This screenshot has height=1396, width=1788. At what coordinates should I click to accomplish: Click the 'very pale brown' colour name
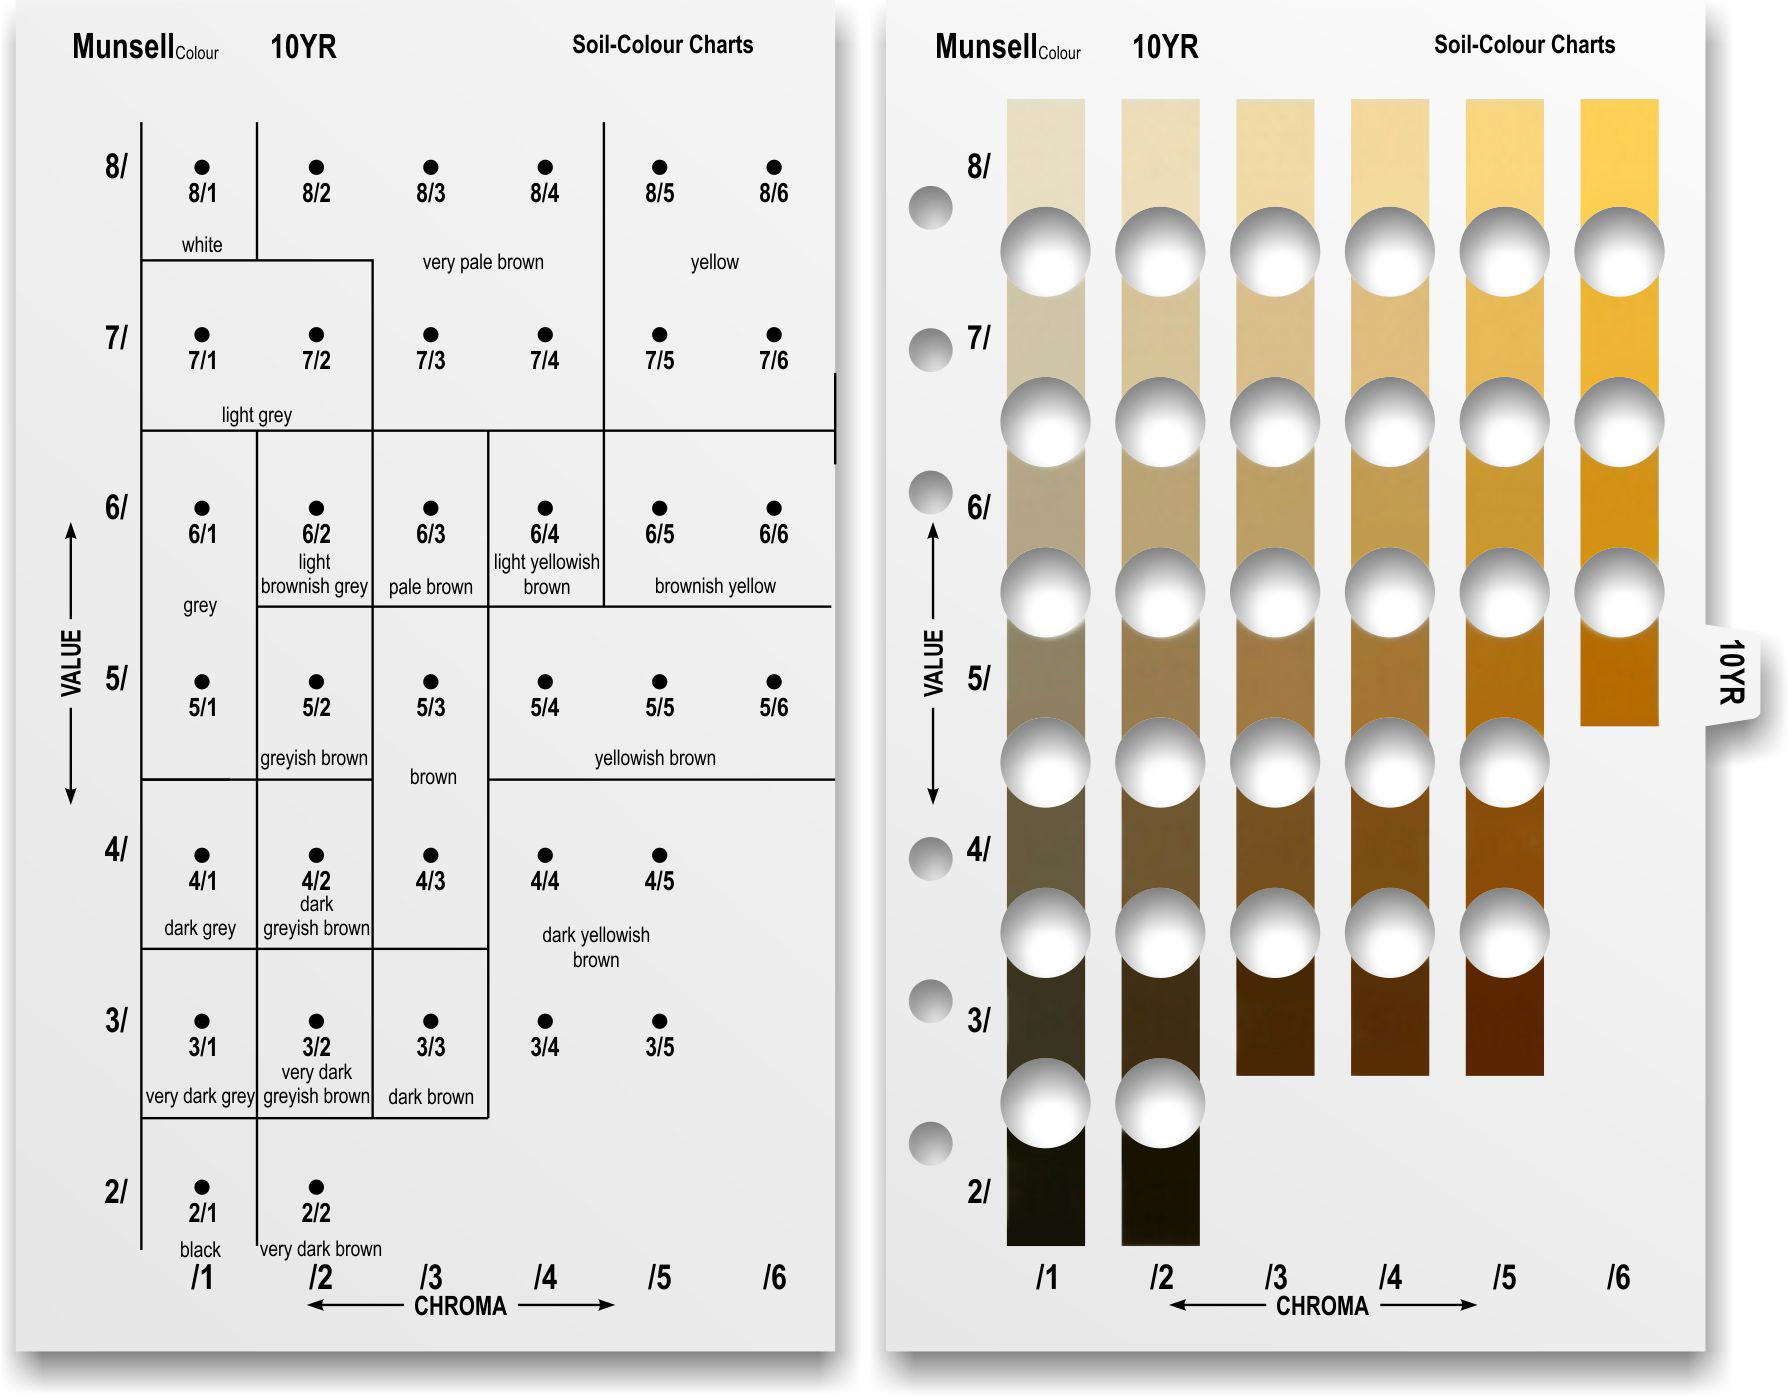point(483,262)
